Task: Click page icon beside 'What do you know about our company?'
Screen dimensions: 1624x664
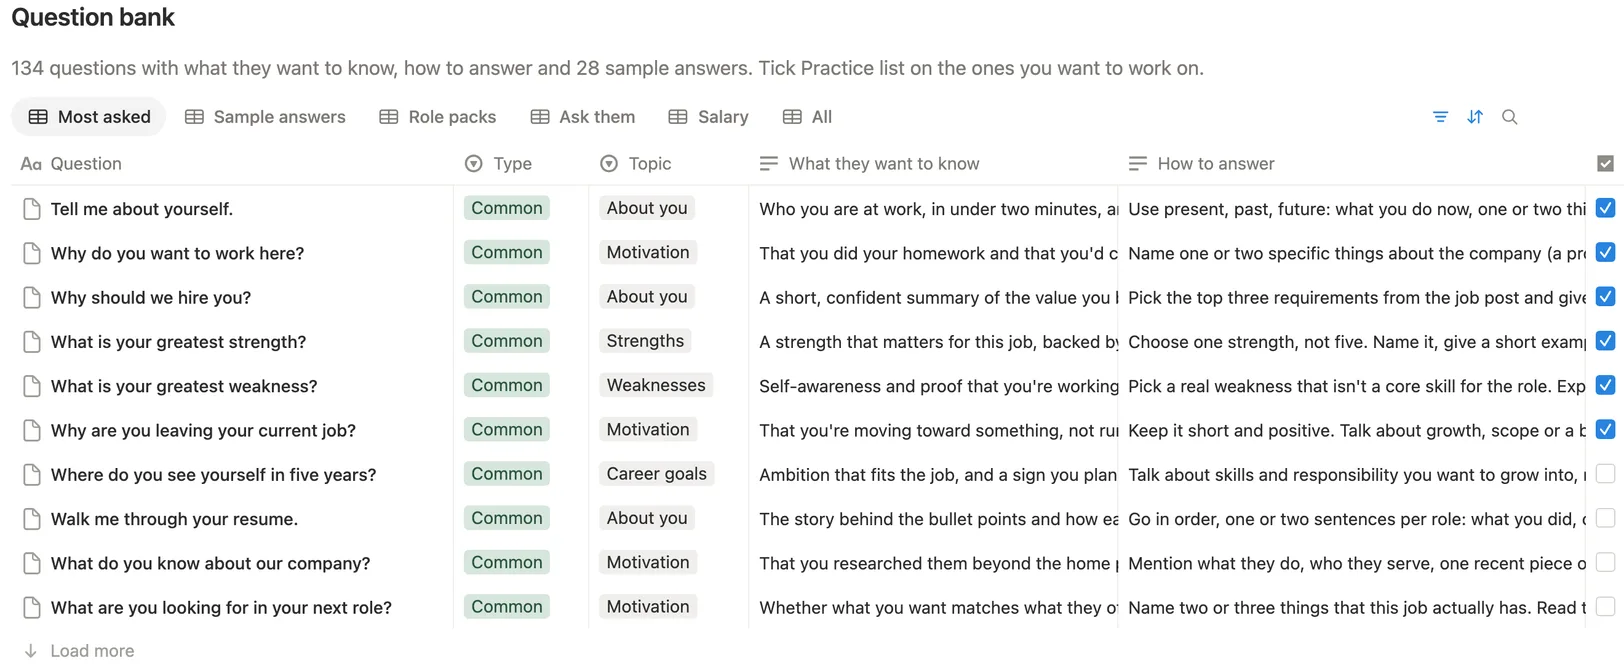Action: point(32,563)
